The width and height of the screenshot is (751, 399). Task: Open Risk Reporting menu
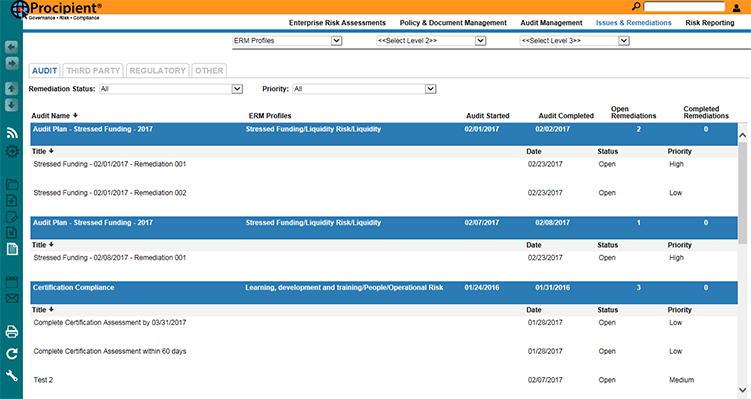click(710, 23)
